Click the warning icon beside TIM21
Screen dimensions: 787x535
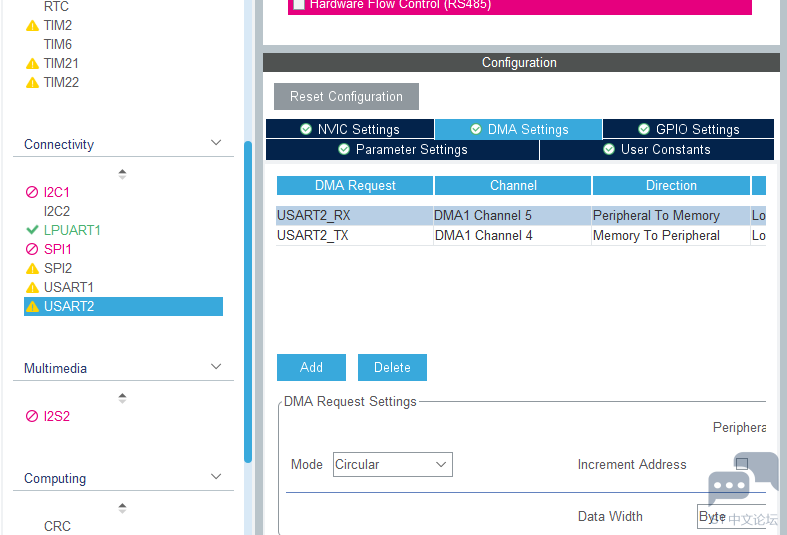pyautogui.click(x=32, y=64)
